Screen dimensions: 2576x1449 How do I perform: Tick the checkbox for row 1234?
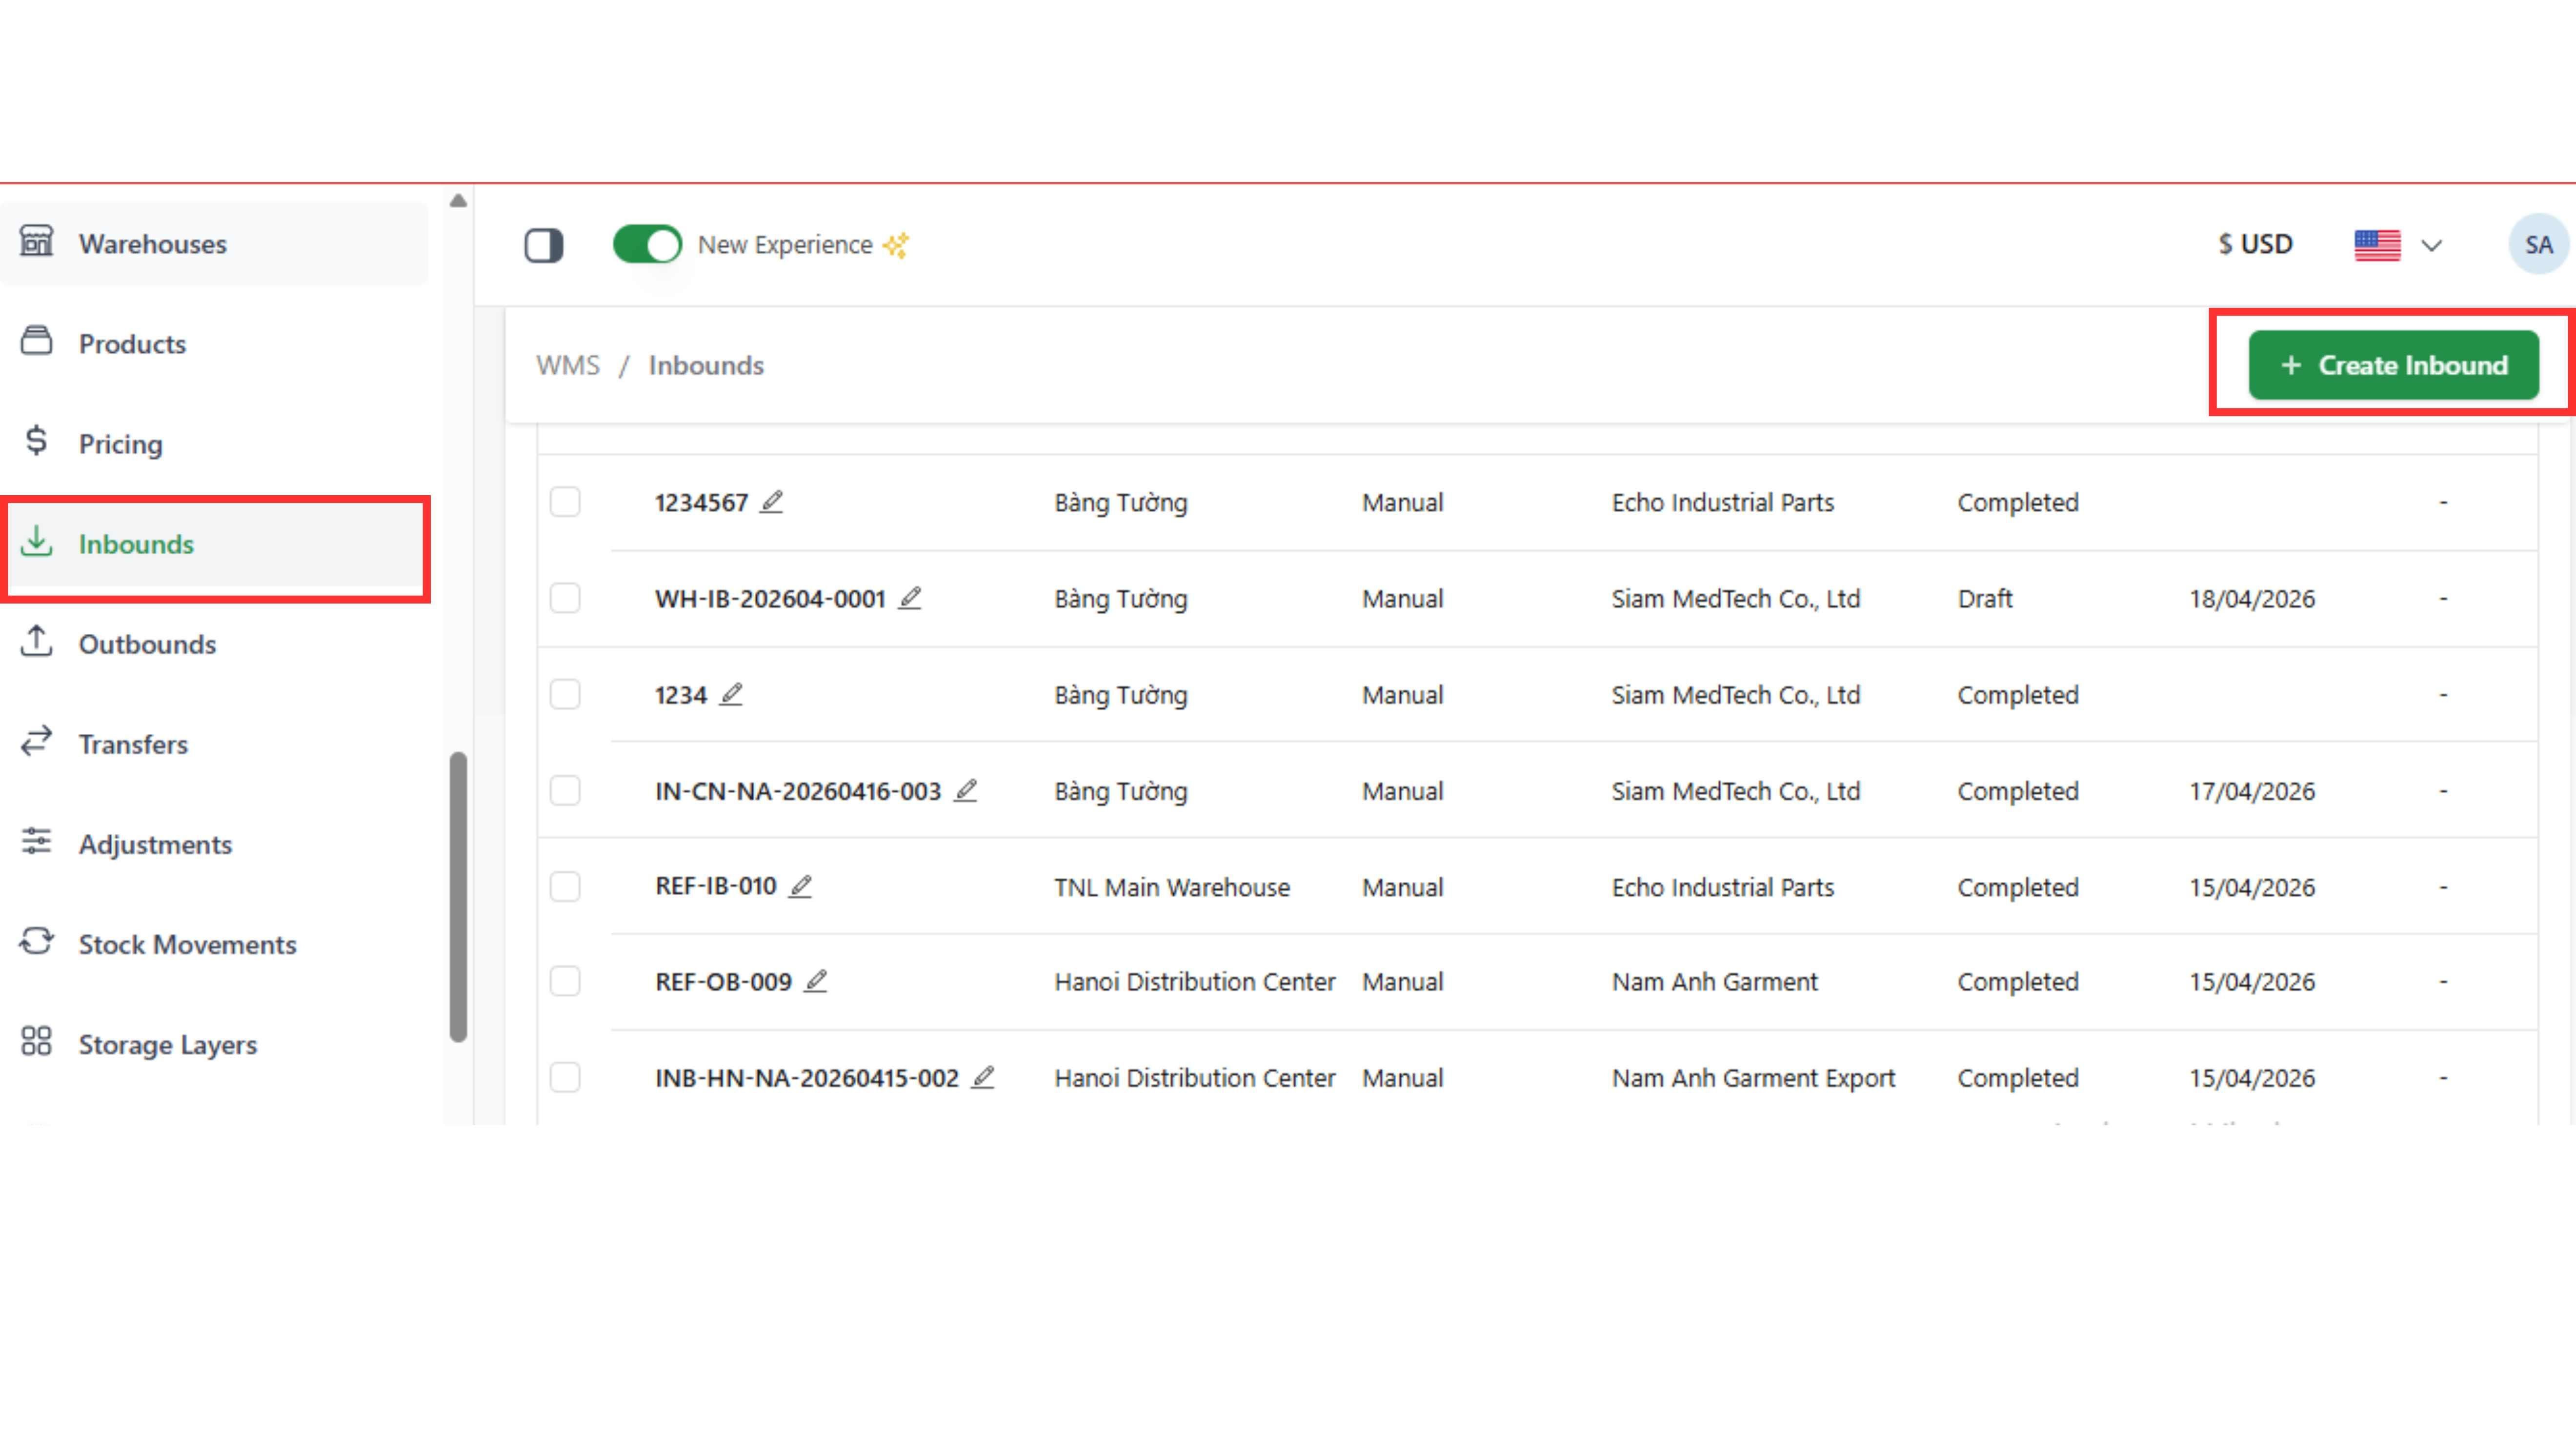point(565,694)
